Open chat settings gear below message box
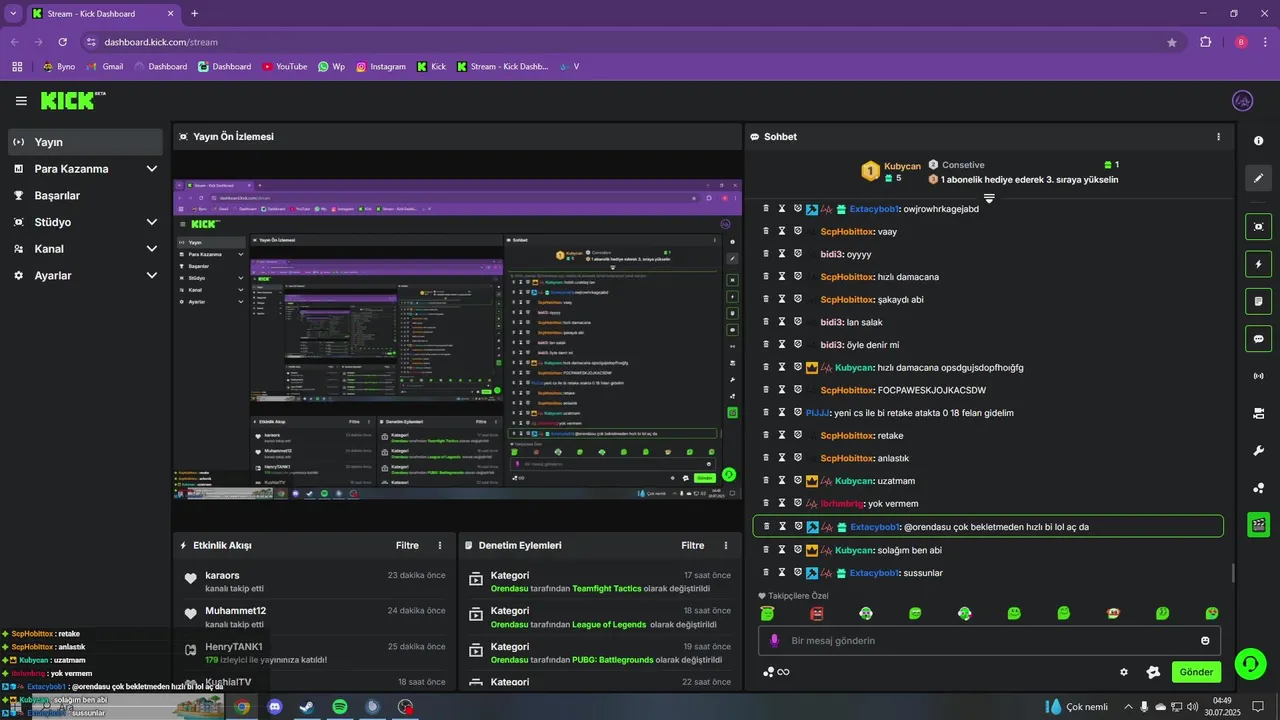 (x=1124, y=672)
